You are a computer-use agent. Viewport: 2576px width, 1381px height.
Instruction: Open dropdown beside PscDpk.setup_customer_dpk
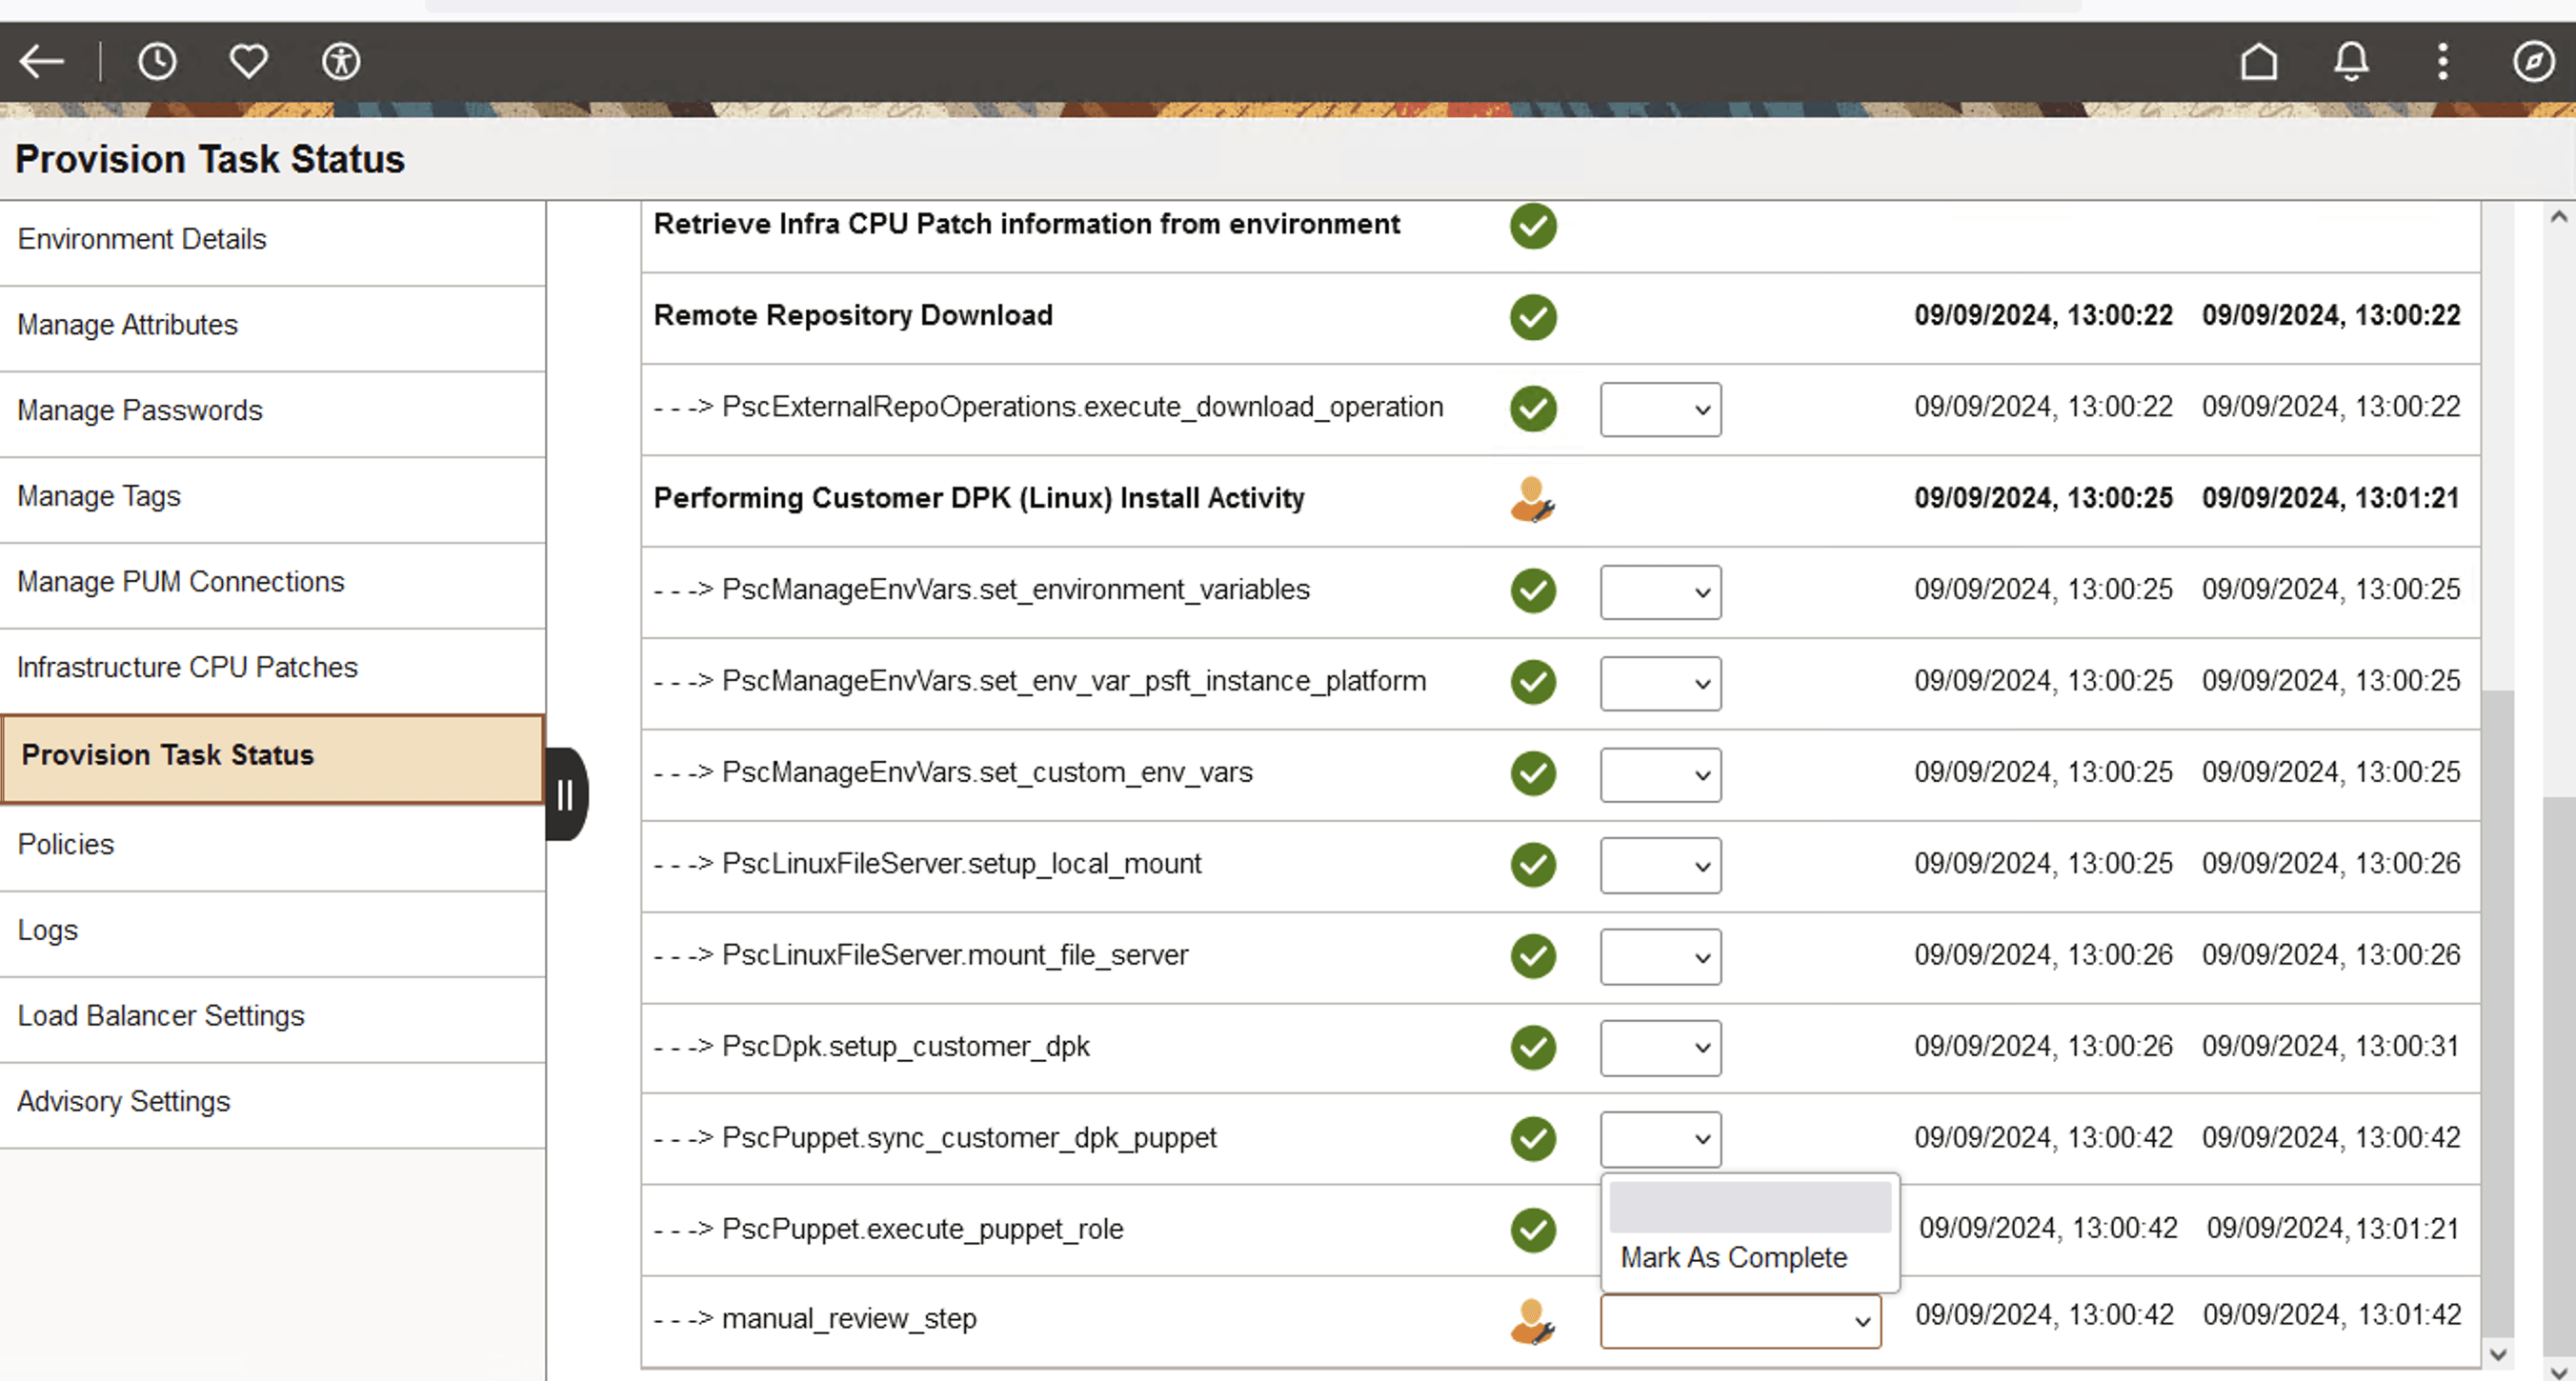[1660, 1048]
